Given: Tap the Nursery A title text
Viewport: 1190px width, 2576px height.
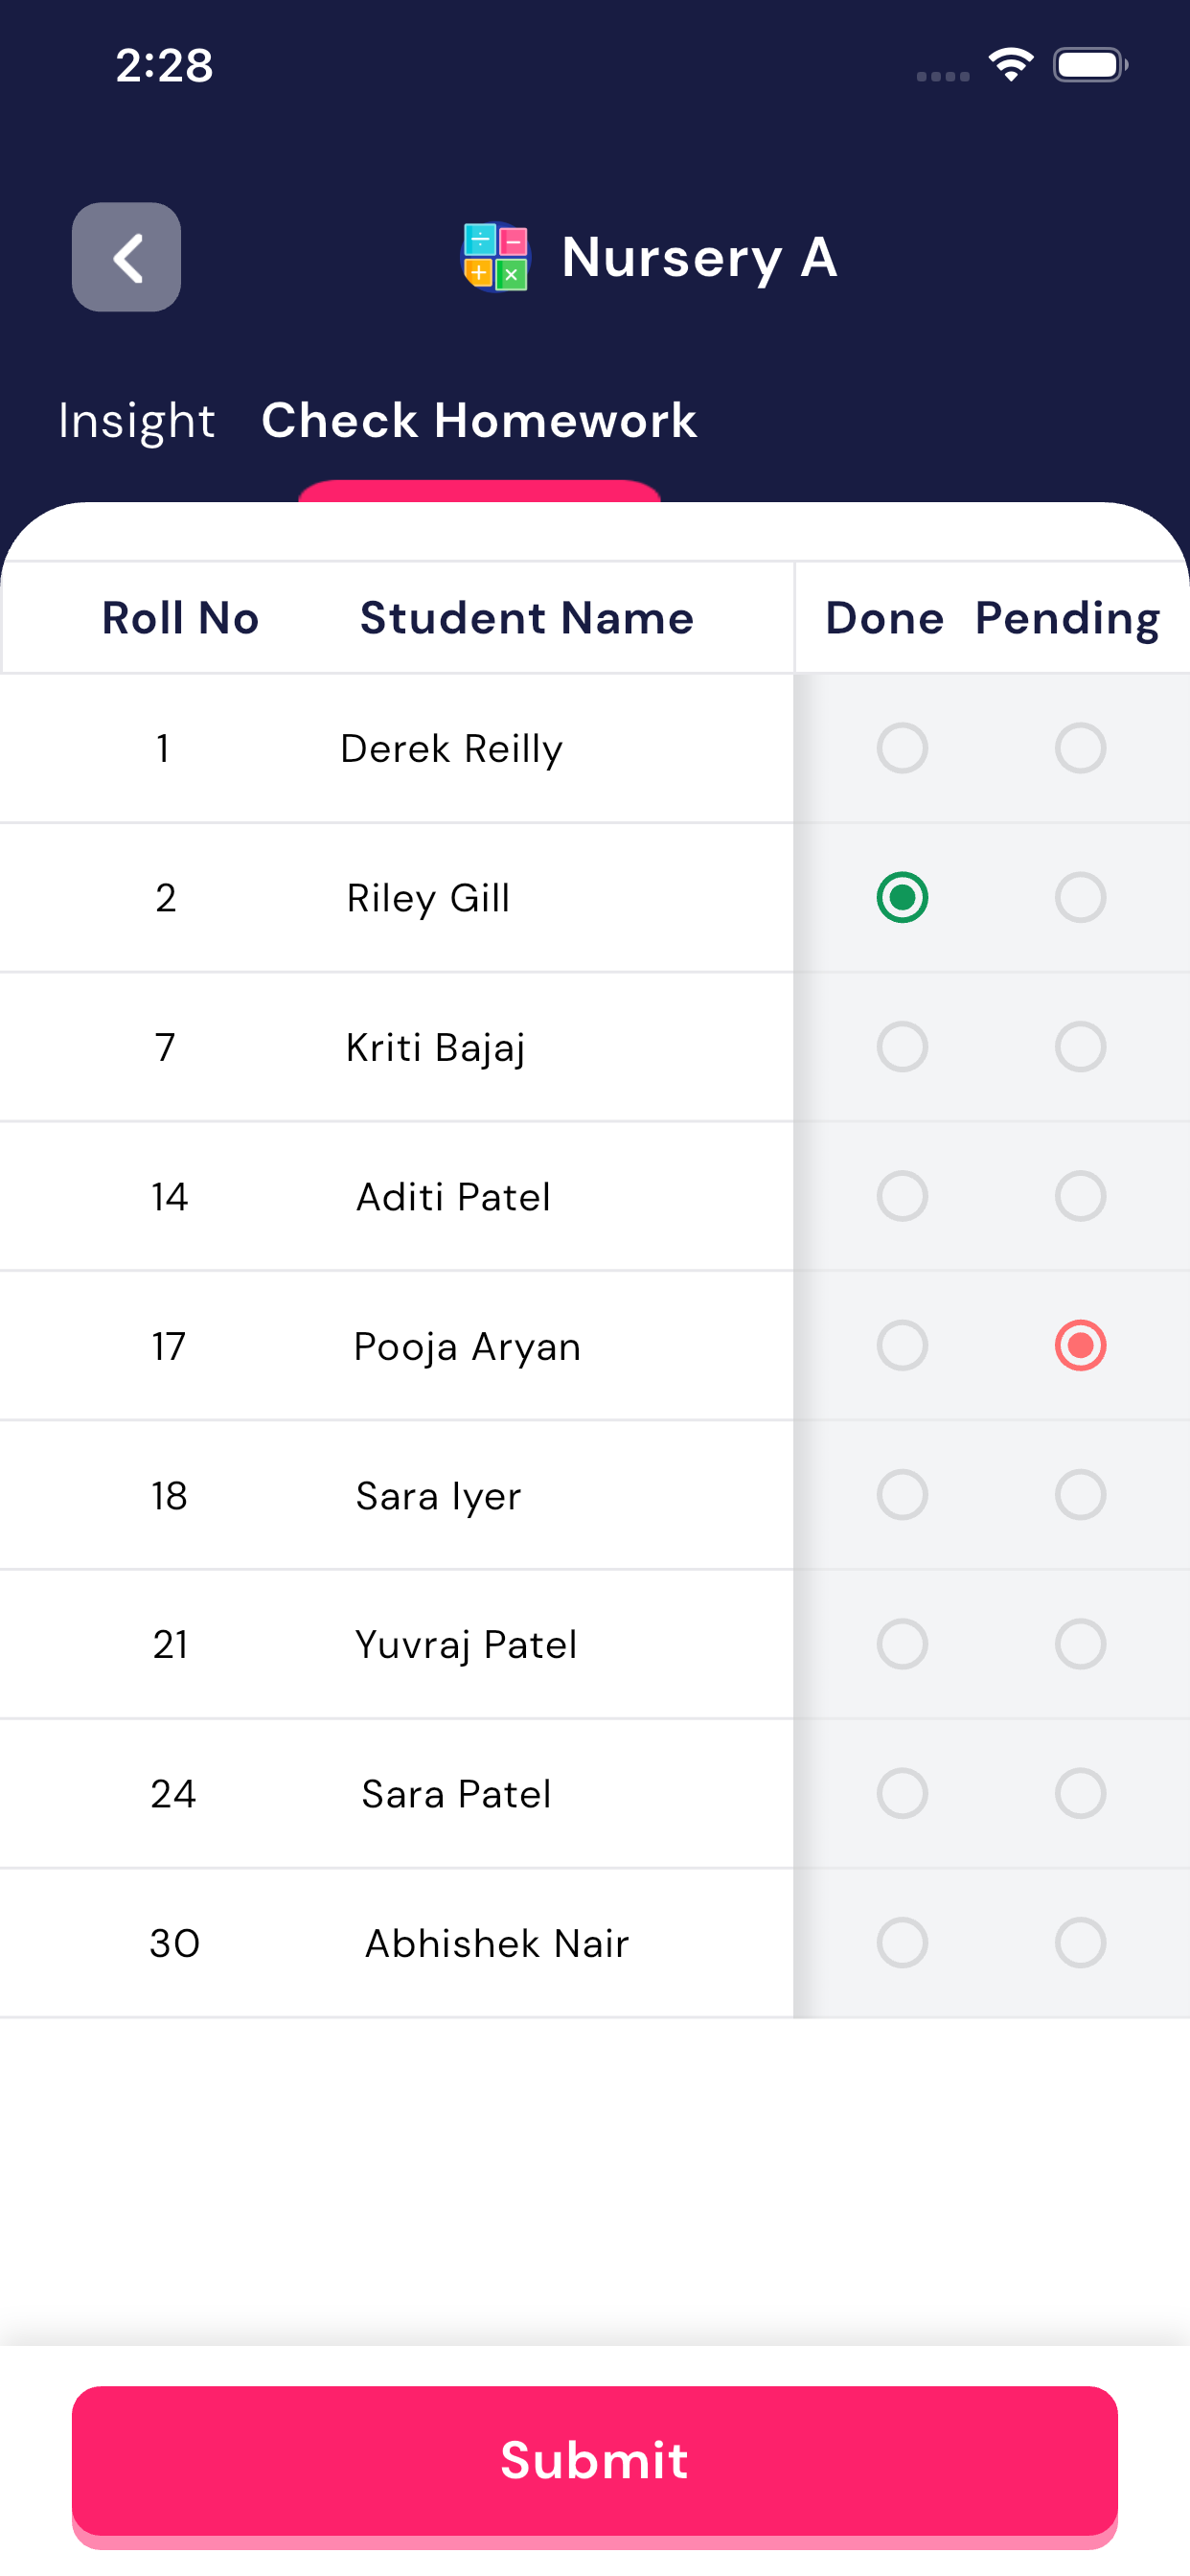Looking at the screenshot, I should point(699,257).
